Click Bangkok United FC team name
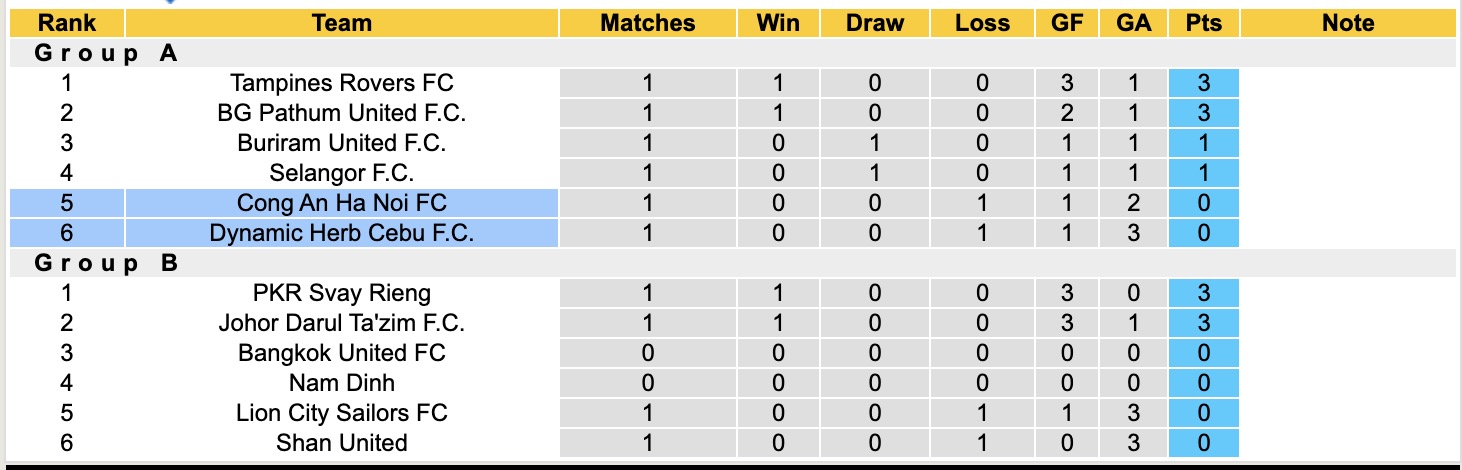This screenshot has width=1462, height=470. point(341,353)
